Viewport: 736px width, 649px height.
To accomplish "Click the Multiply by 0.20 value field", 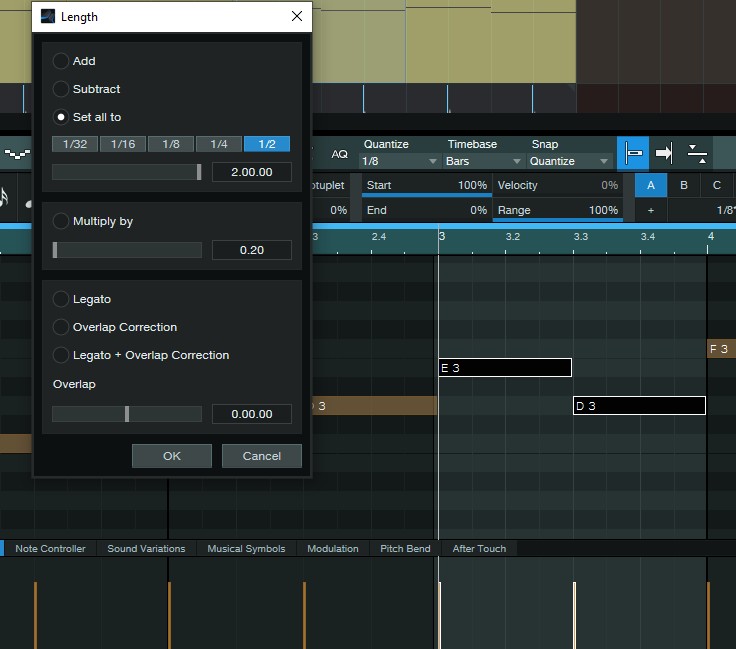I will click(x=251, y=250).
